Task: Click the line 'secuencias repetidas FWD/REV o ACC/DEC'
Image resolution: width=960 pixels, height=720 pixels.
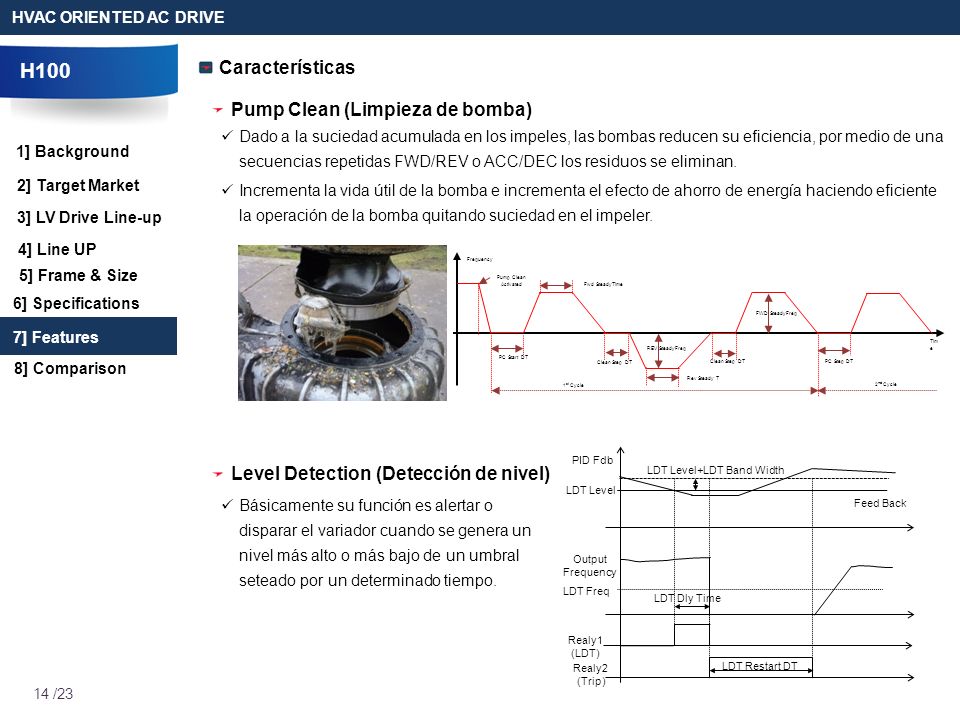Action: coord(487,162)
